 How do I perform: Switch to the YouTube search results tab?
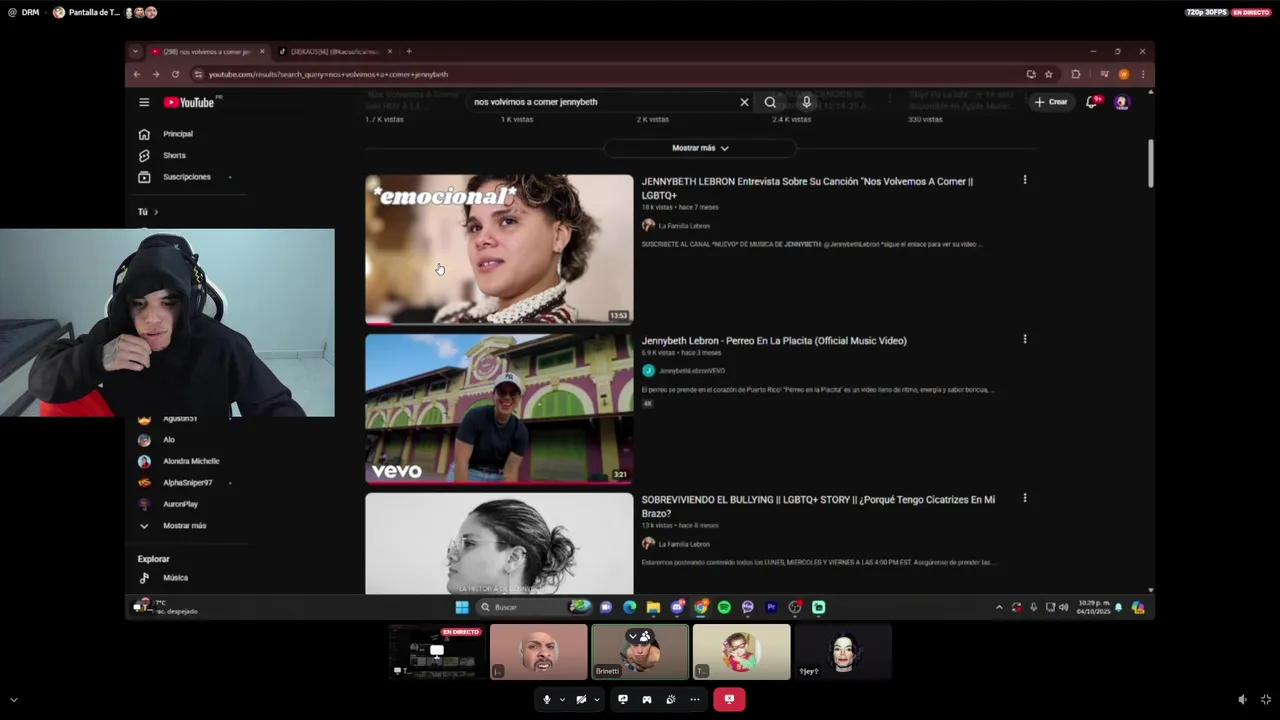207,52
